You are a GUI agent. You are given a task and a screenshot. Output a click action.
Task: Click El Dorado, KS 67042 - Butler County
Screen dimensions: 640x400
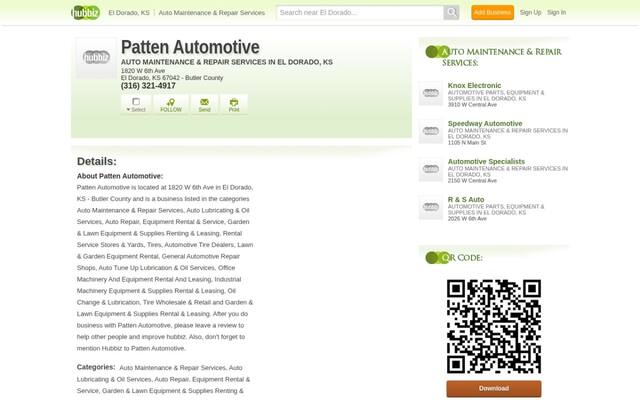coord(172,78)
